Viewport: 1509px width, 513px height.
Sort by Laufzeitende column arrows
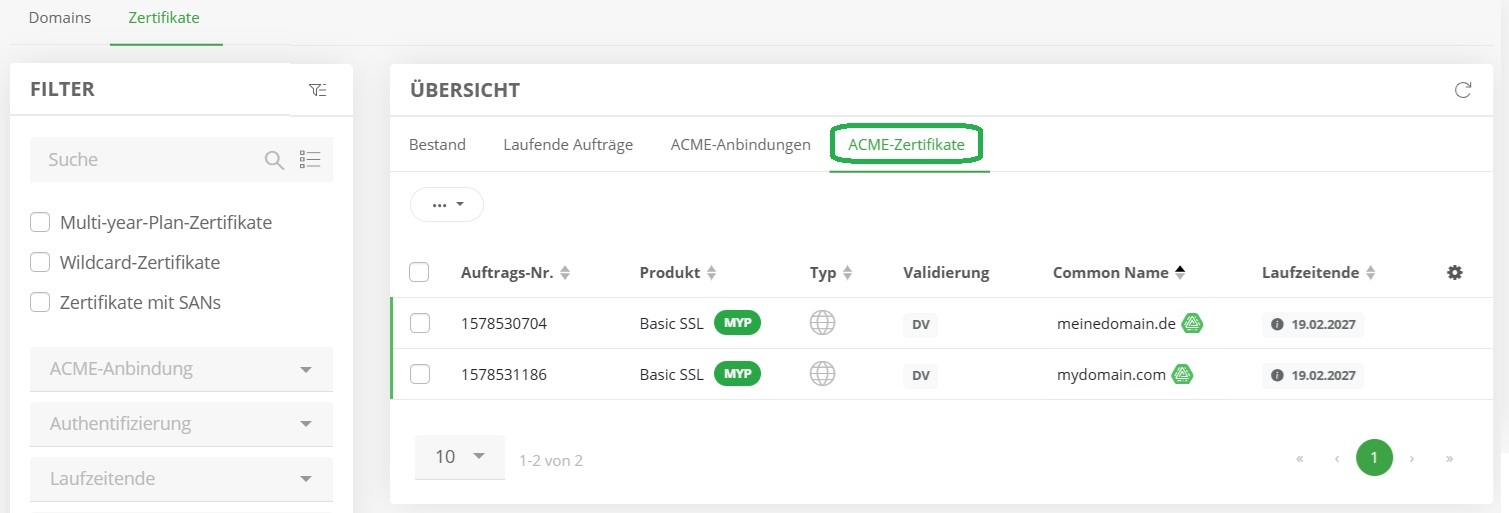(1371, 272)
